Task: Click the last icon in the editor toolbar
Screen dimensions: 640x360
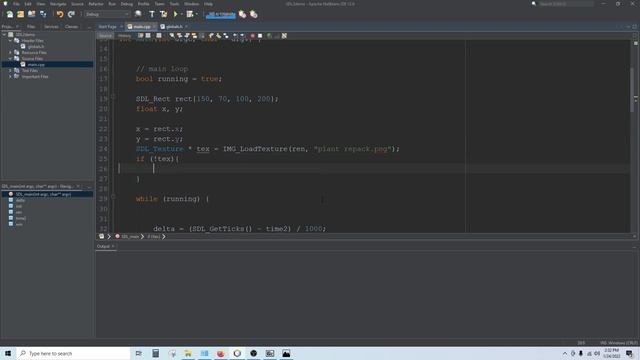Action: (284, 36)
